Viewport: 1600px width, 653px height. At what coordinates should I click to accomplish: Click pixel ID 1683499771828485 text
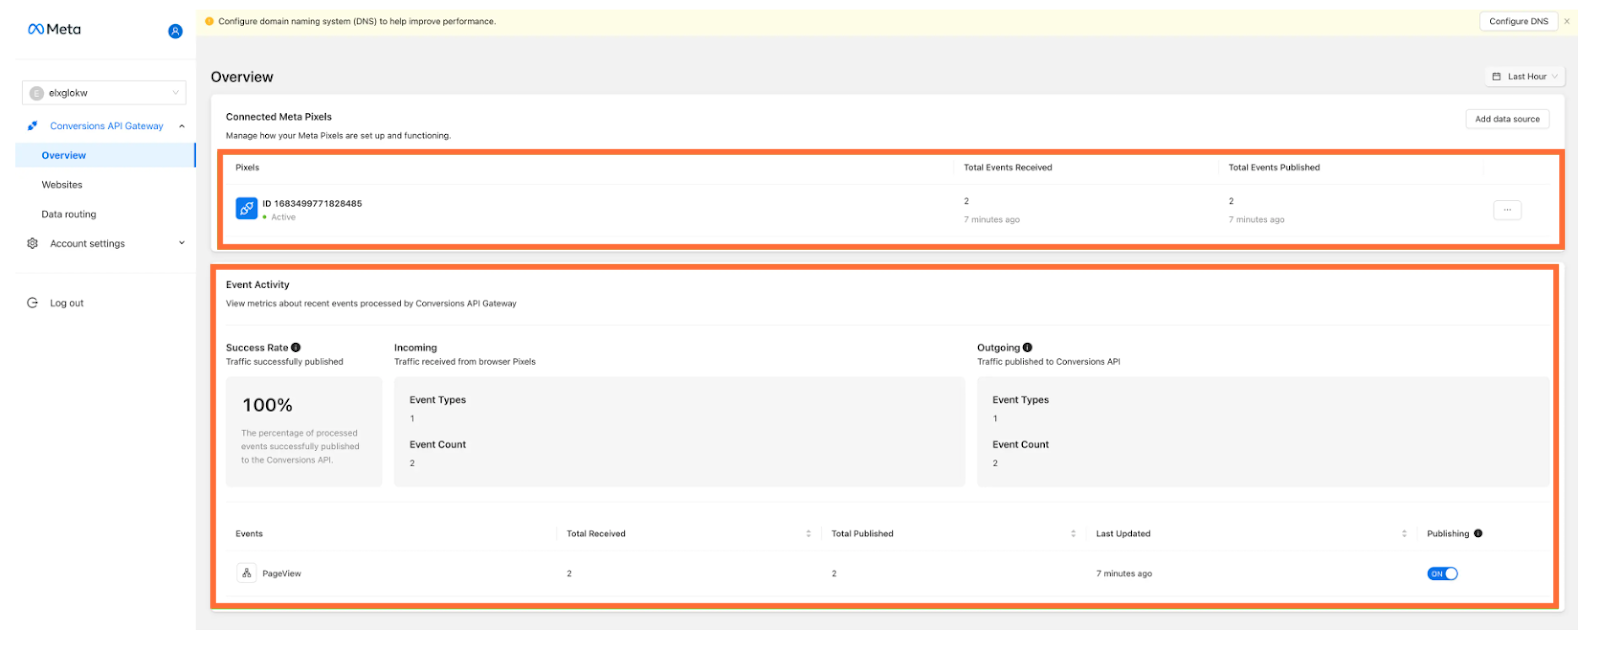(312, 203)
